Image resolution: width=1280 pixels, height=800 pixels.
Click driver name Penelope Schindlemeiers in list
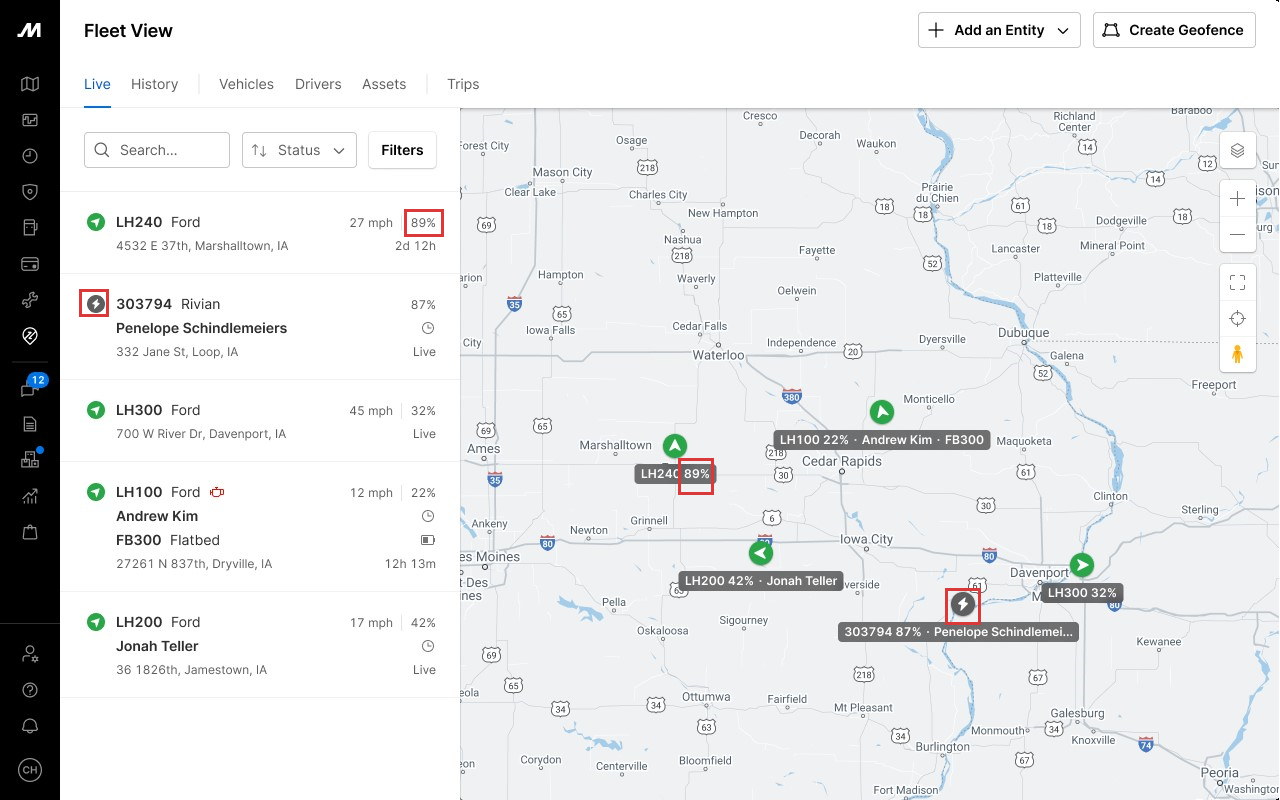click(x=201, y=328)
